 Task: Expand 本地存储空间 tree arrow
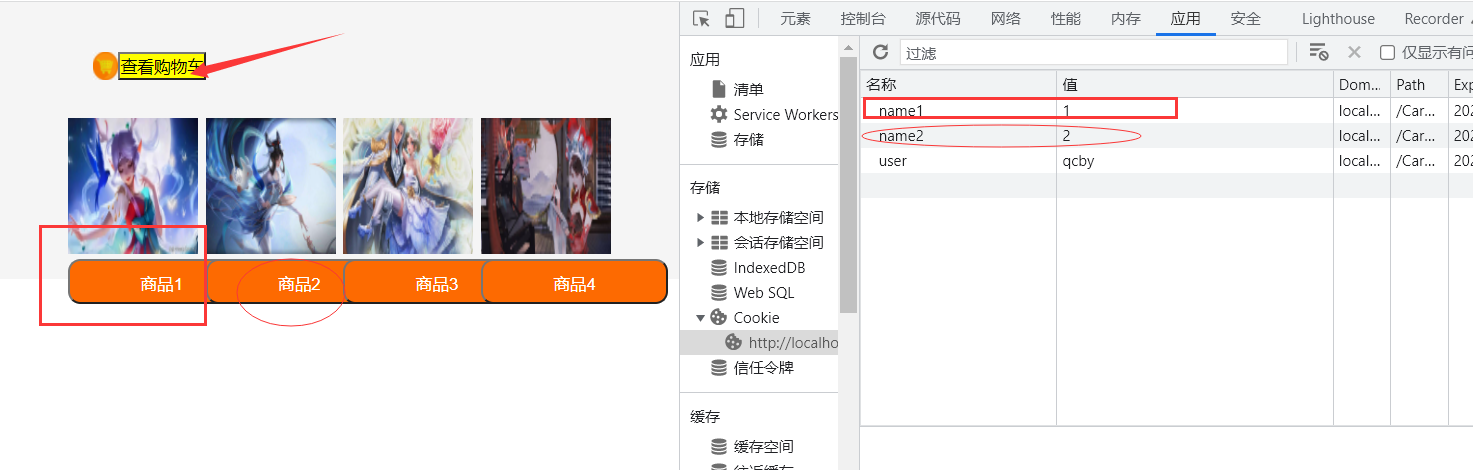pos(700,217)
